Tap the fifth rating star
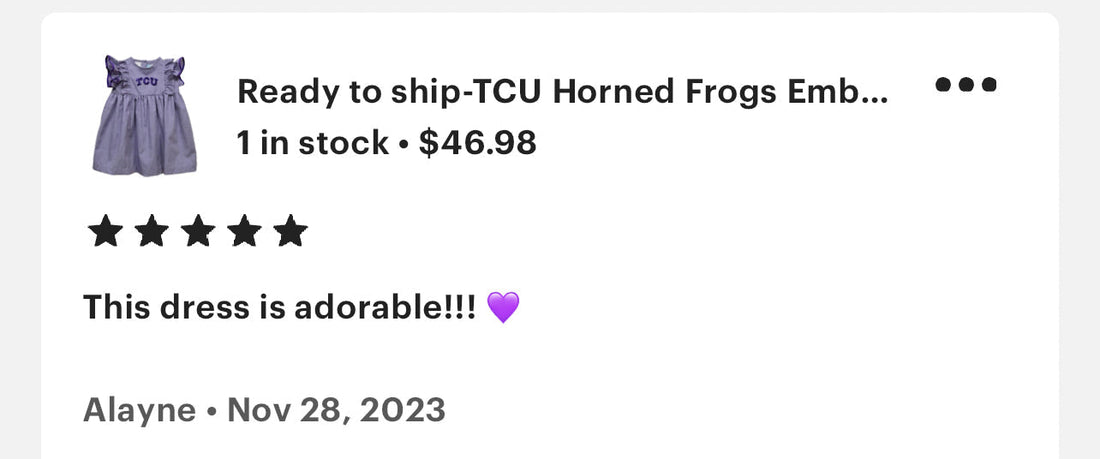The image size is (1100, 459). pos(290,232)
